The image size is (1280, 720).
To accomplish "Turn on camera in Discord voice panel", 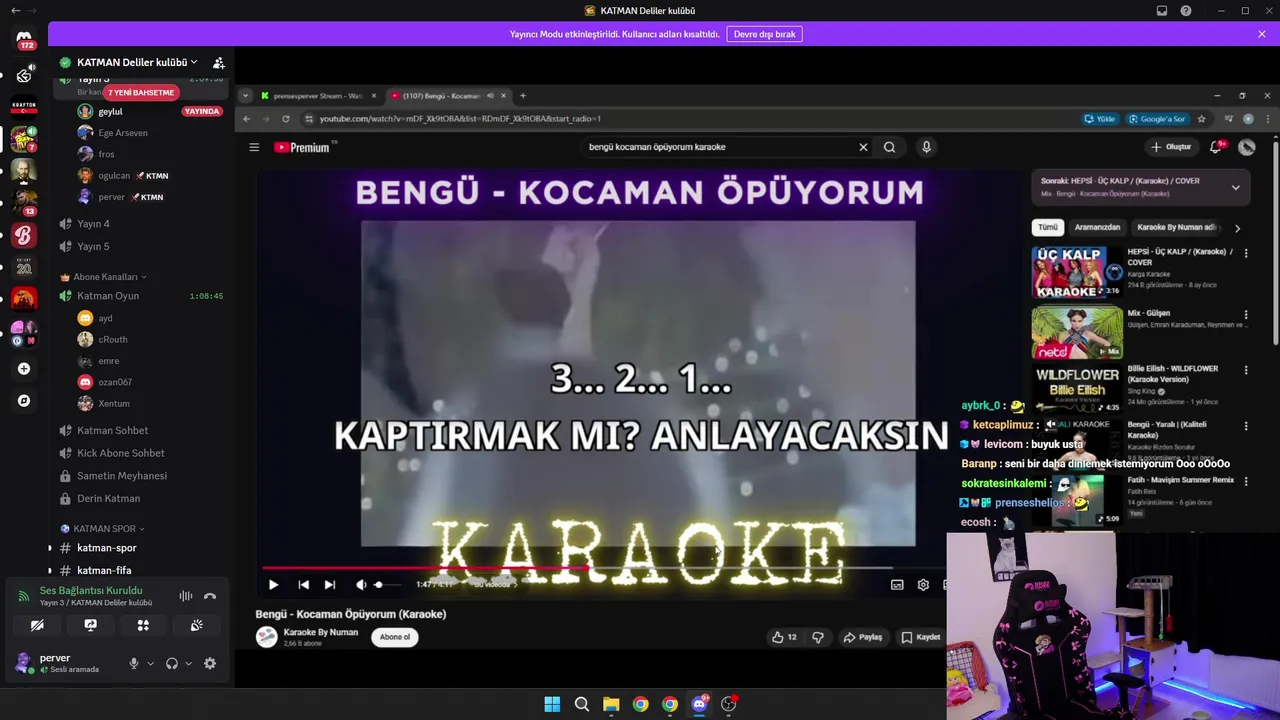I will click(37, 625).
